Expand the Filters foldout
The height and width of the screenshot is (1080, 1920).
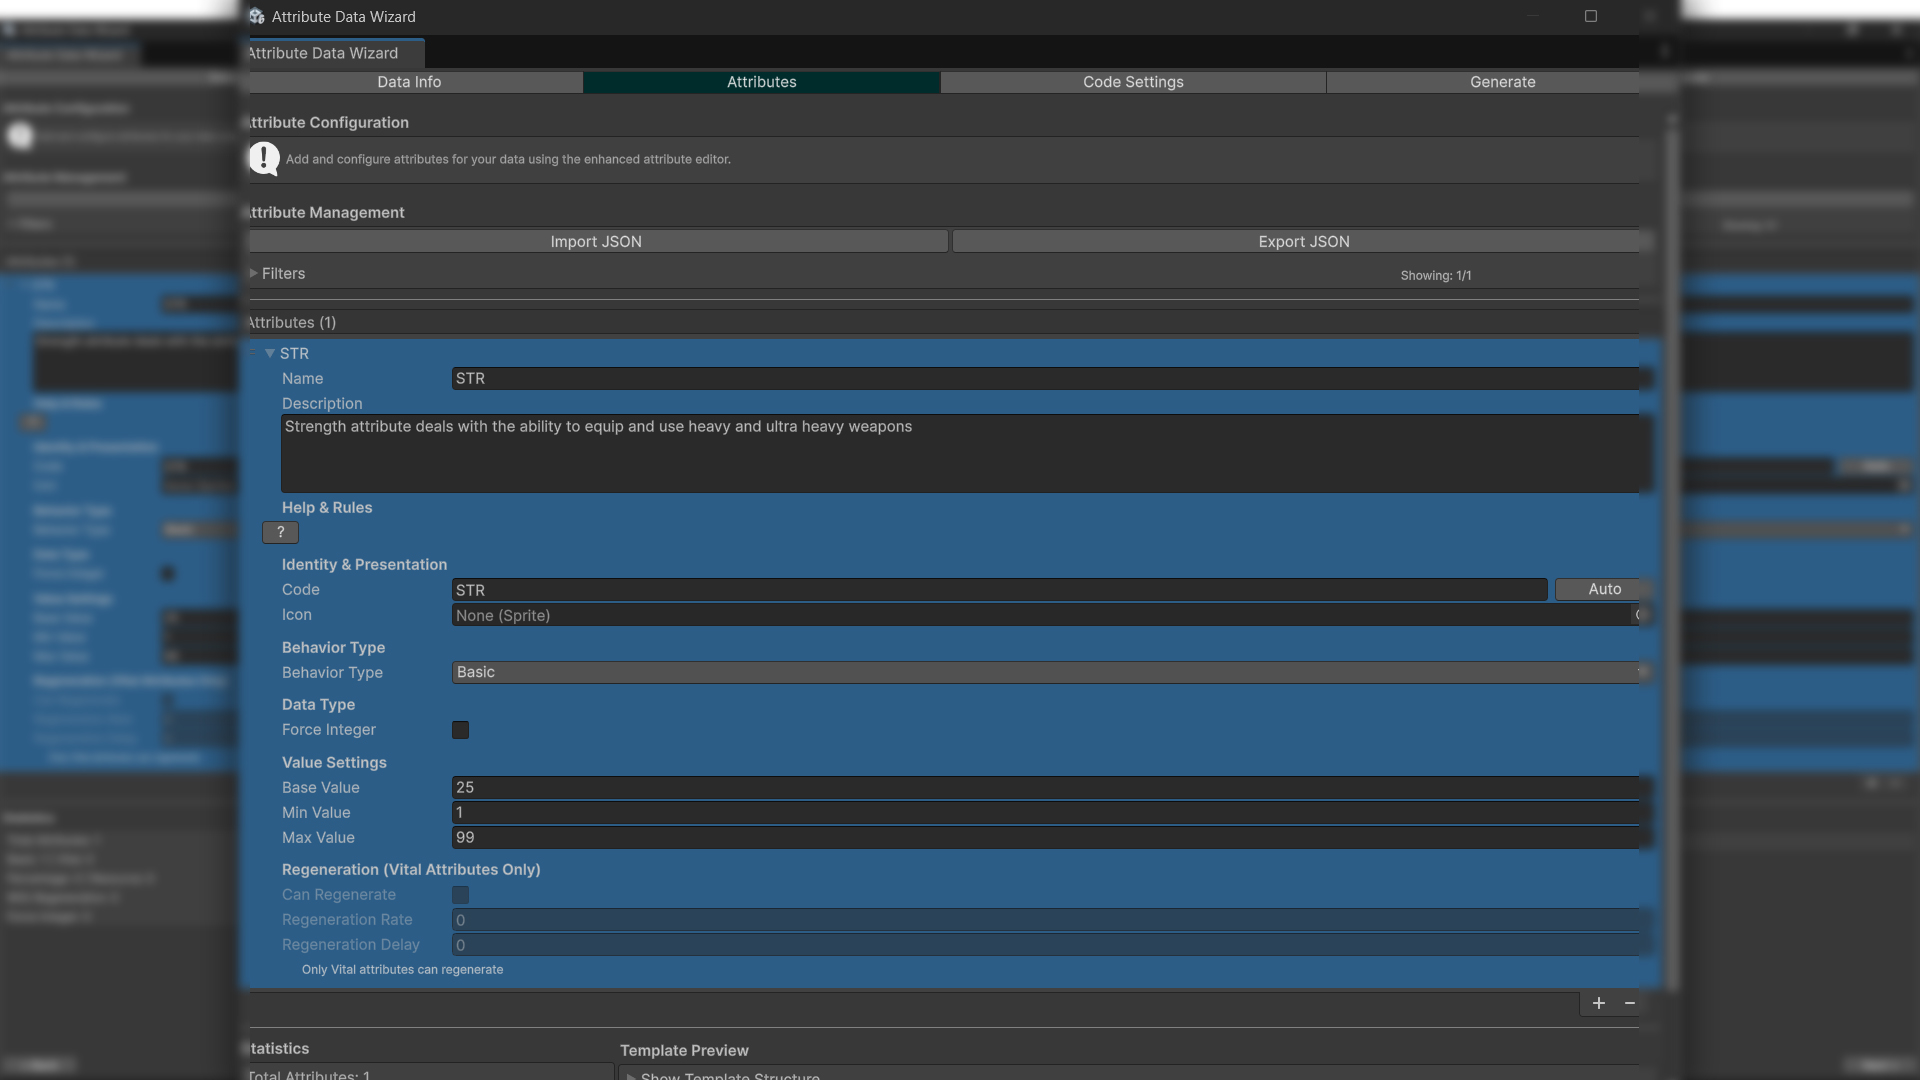click(x=254, y=273)
